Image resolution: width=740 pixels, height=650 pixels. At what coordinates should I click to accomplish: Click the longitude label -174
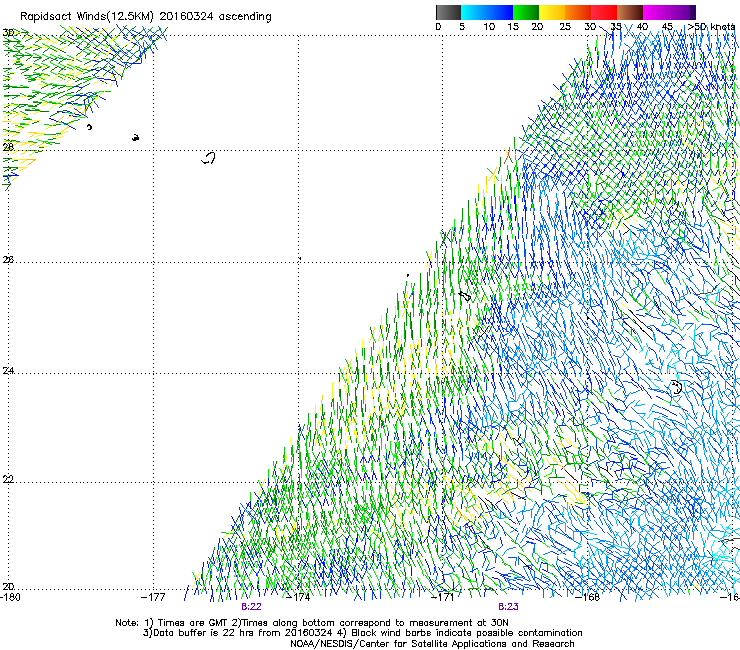coord(299,597)
